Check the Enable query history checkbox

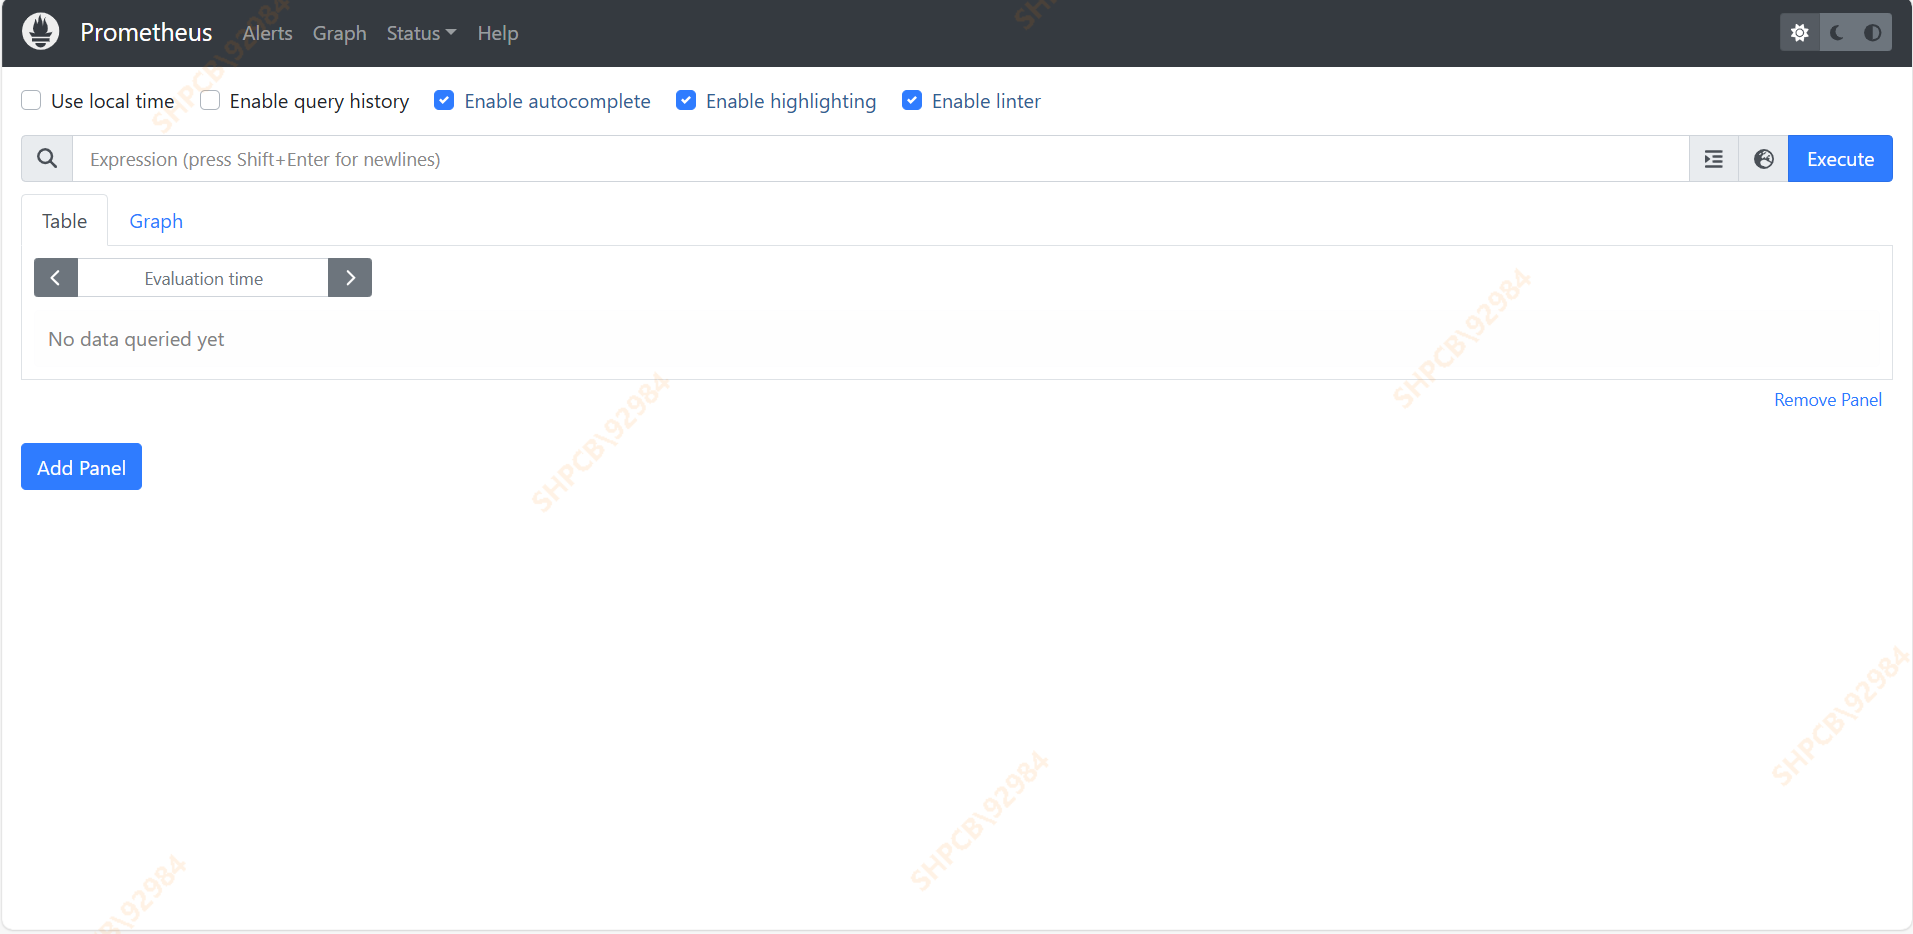(210, 100)
